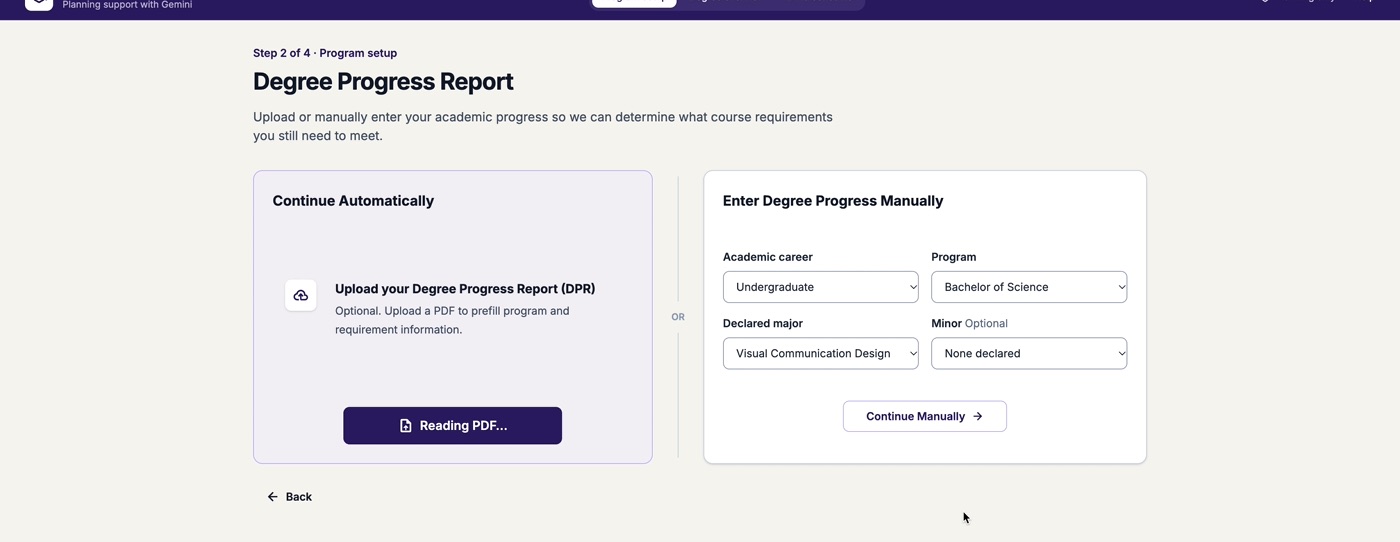Open the Minor dropdown
Screen dimensions: 1400x542
coord(1029,353)
